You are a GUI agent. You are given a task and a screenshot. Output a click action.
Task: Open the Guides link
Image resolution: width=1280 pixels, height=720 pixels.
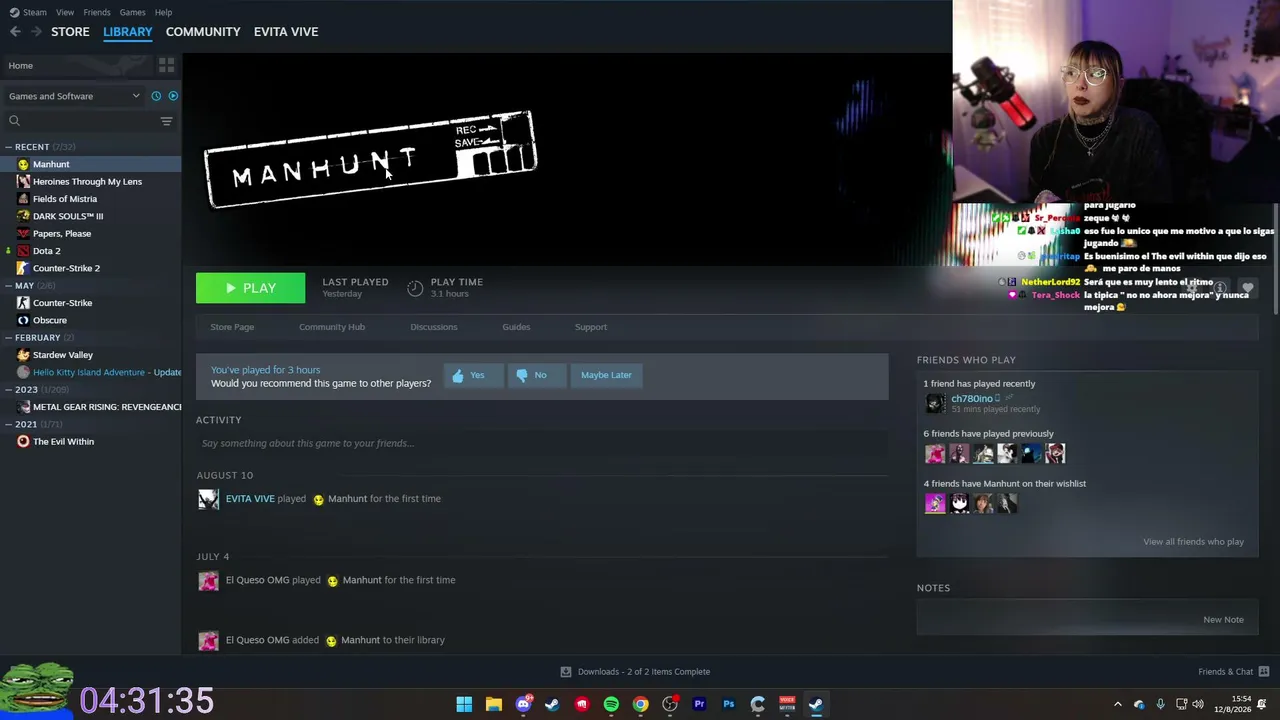click(516, 327)
